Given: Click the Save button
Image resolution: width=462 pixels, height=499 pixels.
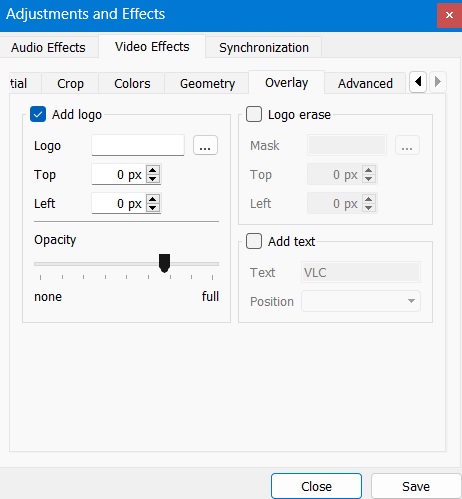Looking at the screenshot, I should click(416, 486).
